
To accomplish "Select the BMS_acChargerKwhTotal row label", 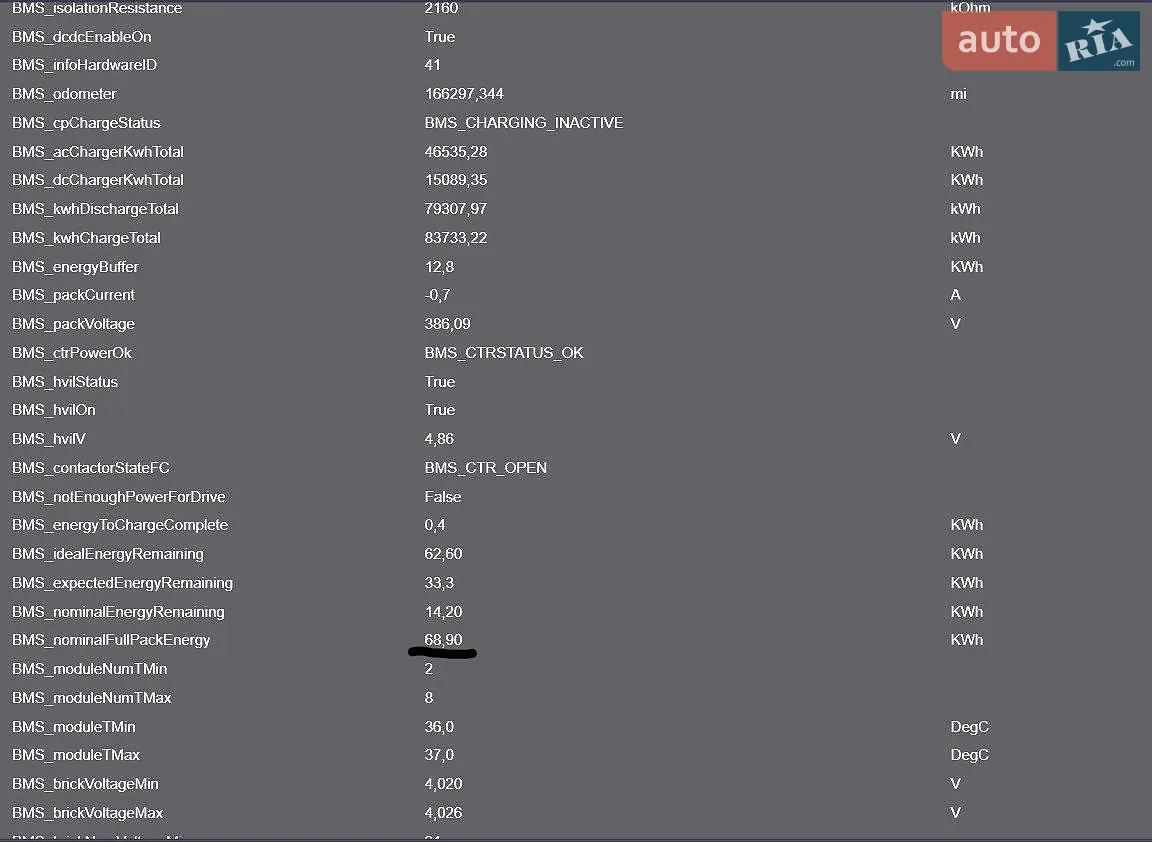I will click(98, 152).
